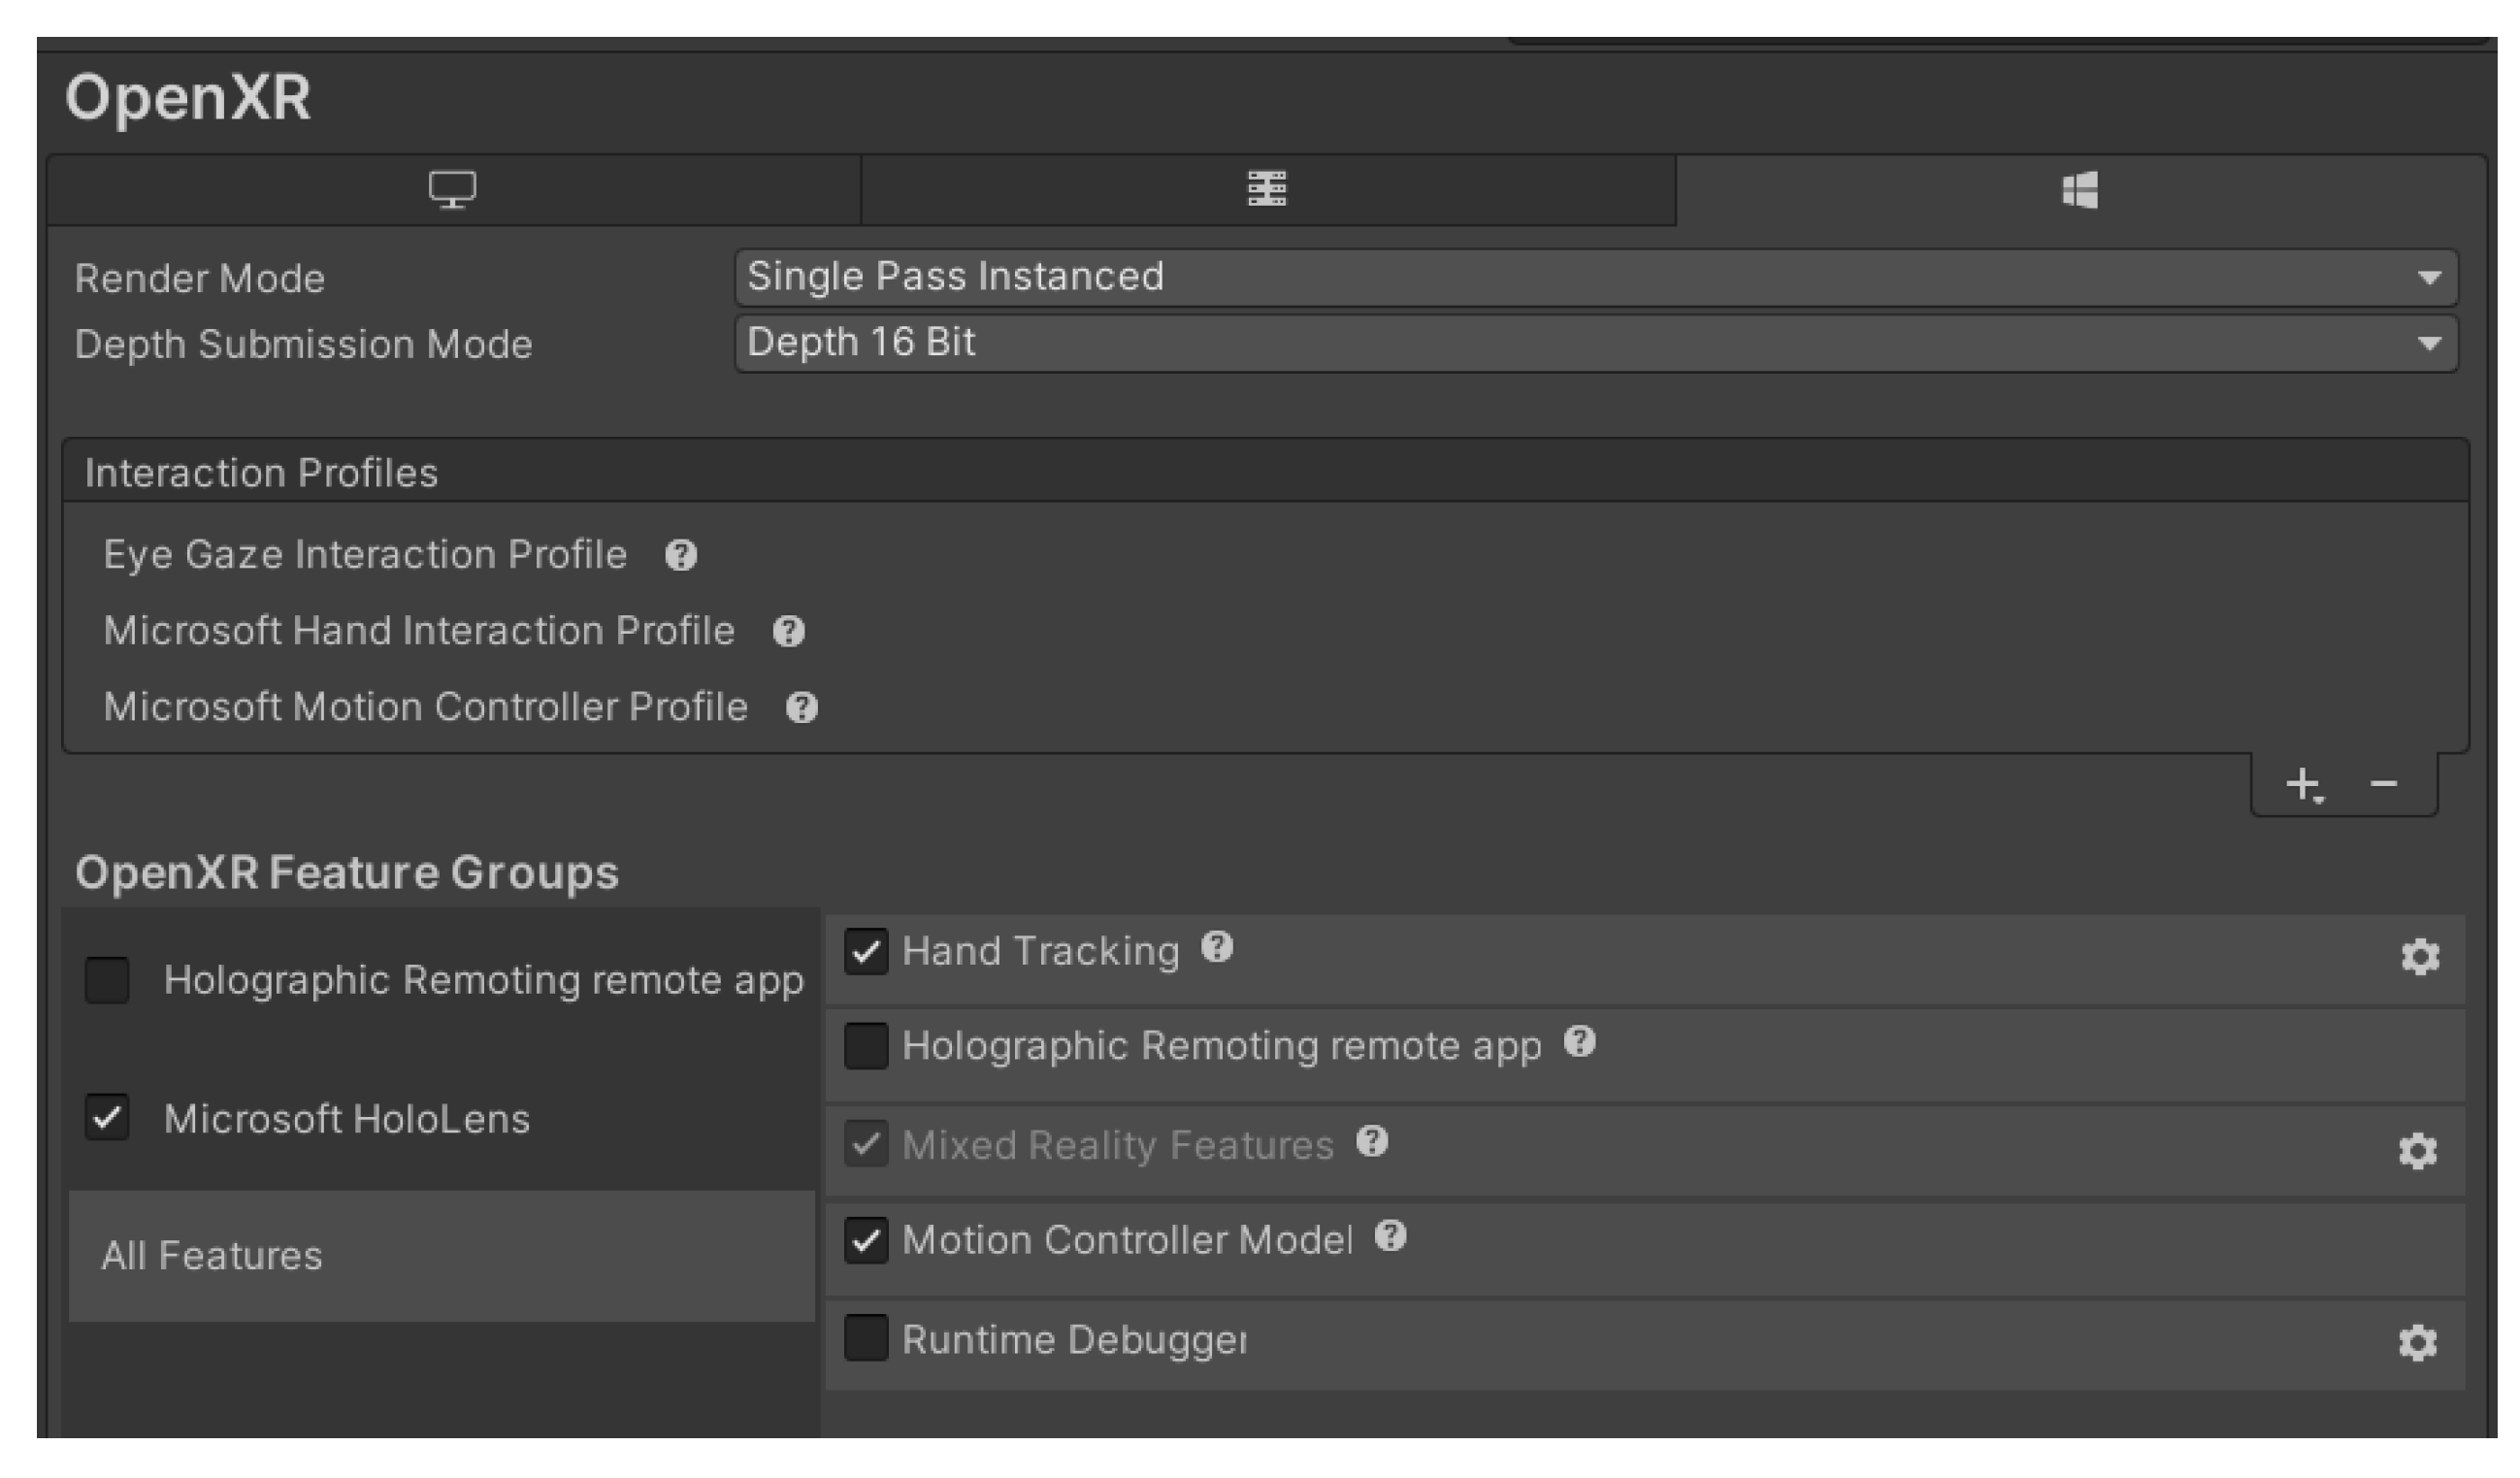Remove interaction profile with minus button

coord(2384,784)
